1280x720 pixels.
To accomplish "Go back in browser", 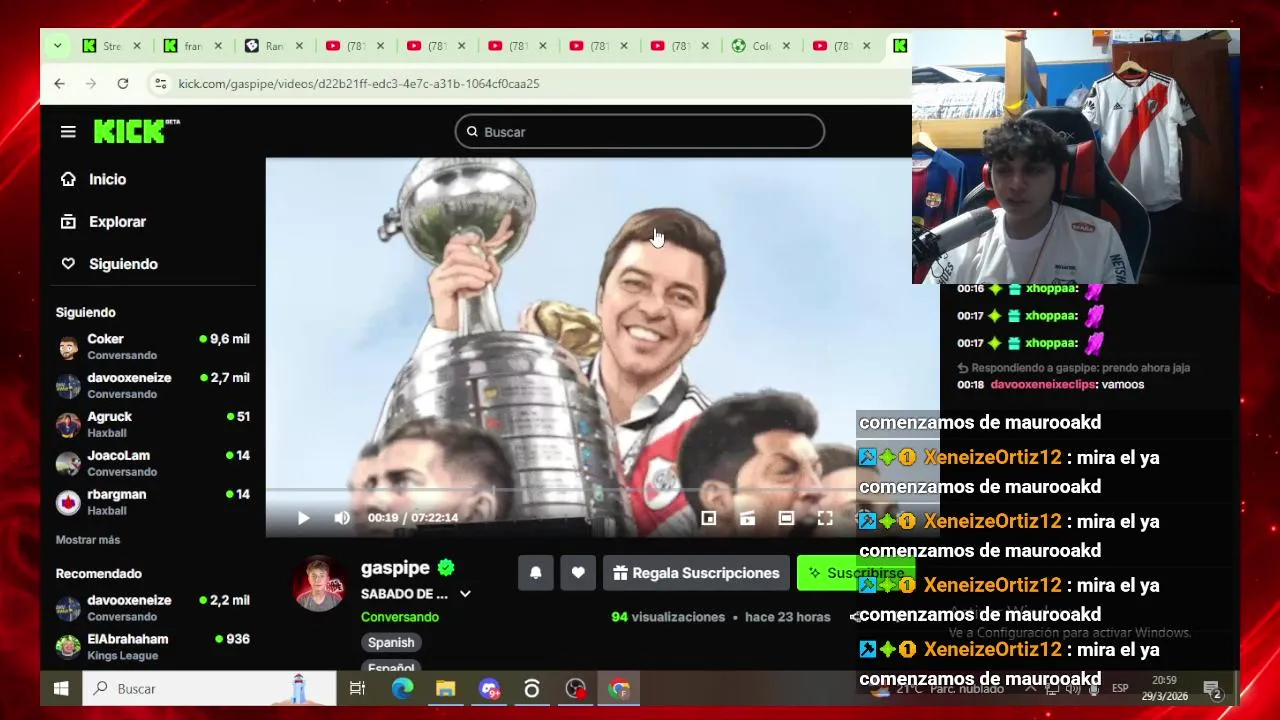I will click(59, 84).
